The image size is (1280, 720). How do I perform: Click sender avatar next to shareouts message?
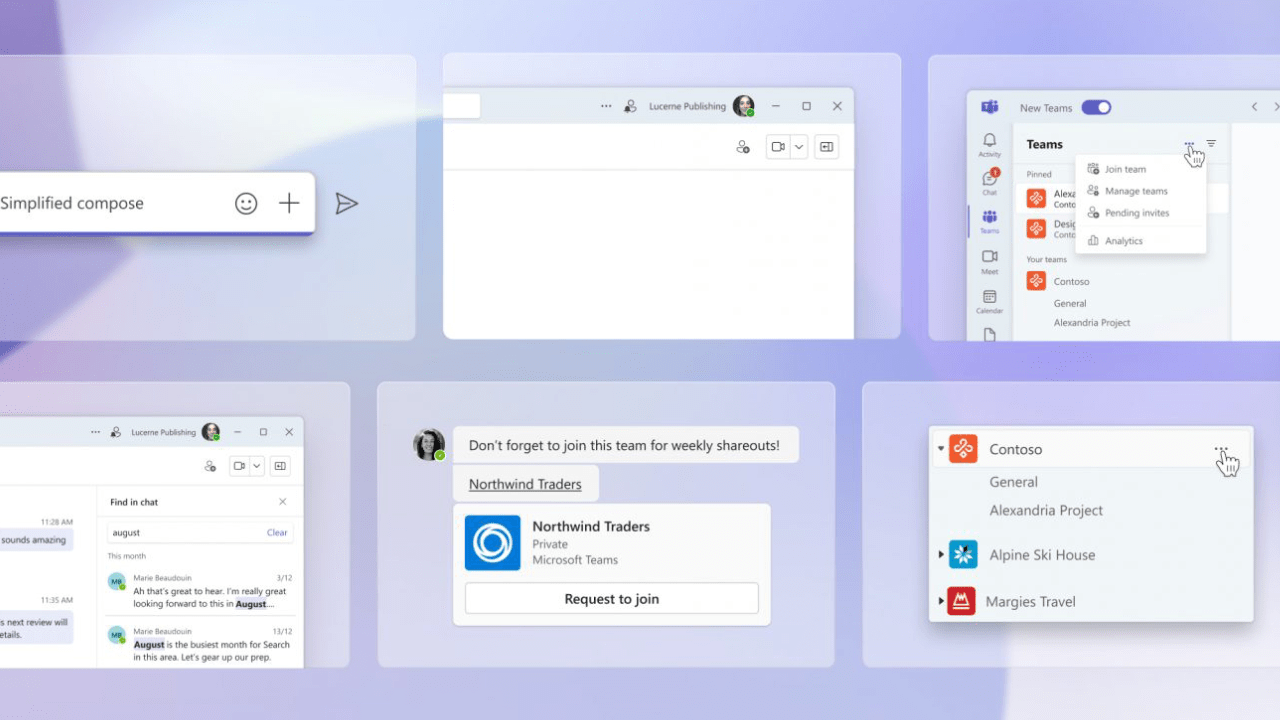pyautogui.click(x=429, y=445)
